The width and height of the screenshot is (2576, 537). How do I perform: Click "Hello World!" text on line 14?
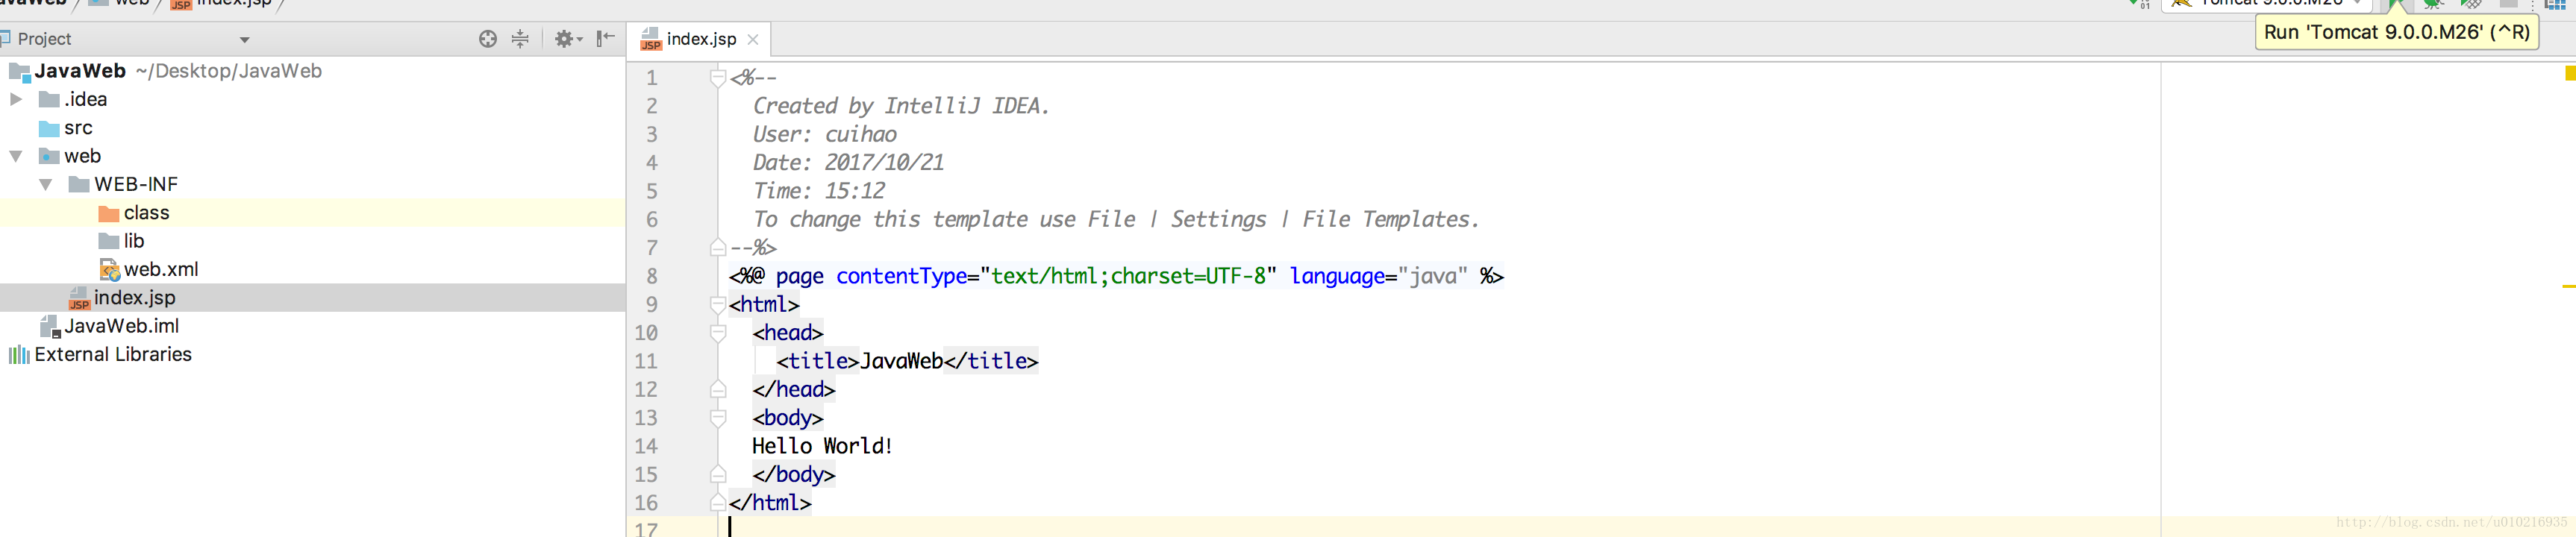click(x=821, y=446)
